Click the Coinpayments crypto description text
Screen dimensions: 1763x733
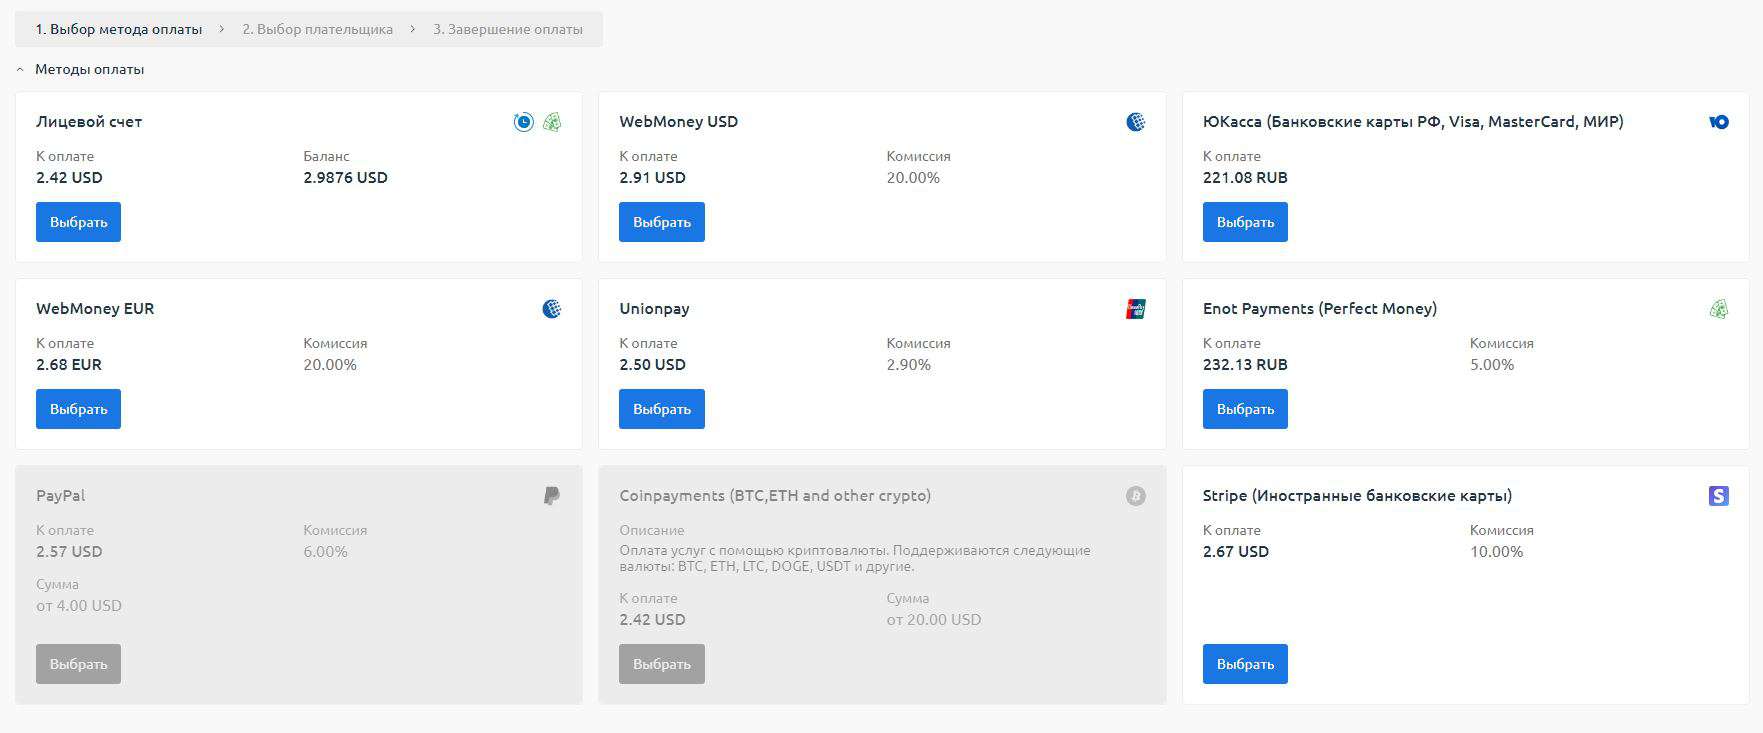click(855, 558)
